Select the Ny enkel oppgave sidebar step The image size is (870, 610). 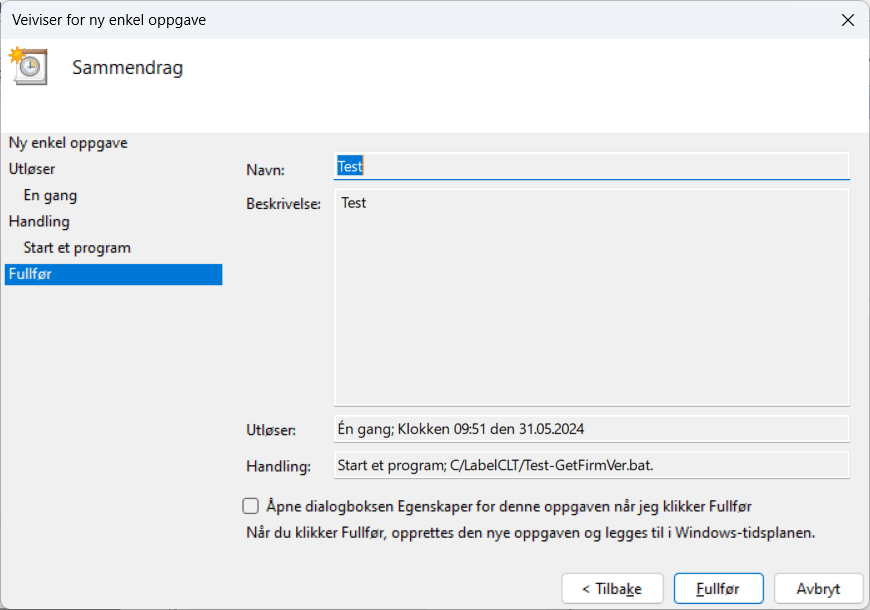click(x=68, y=143)
